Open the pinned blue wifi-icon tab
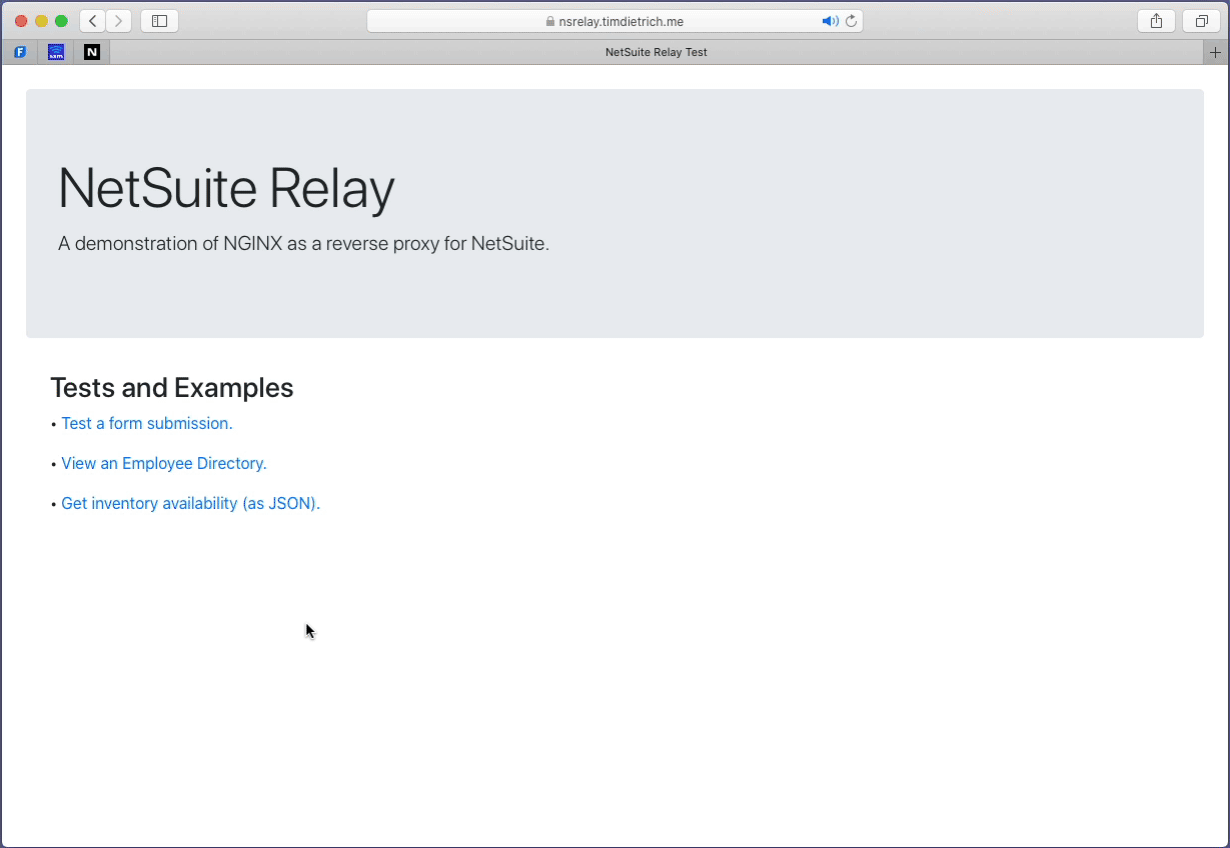The image size is (1230, 848). click(56, 52)
